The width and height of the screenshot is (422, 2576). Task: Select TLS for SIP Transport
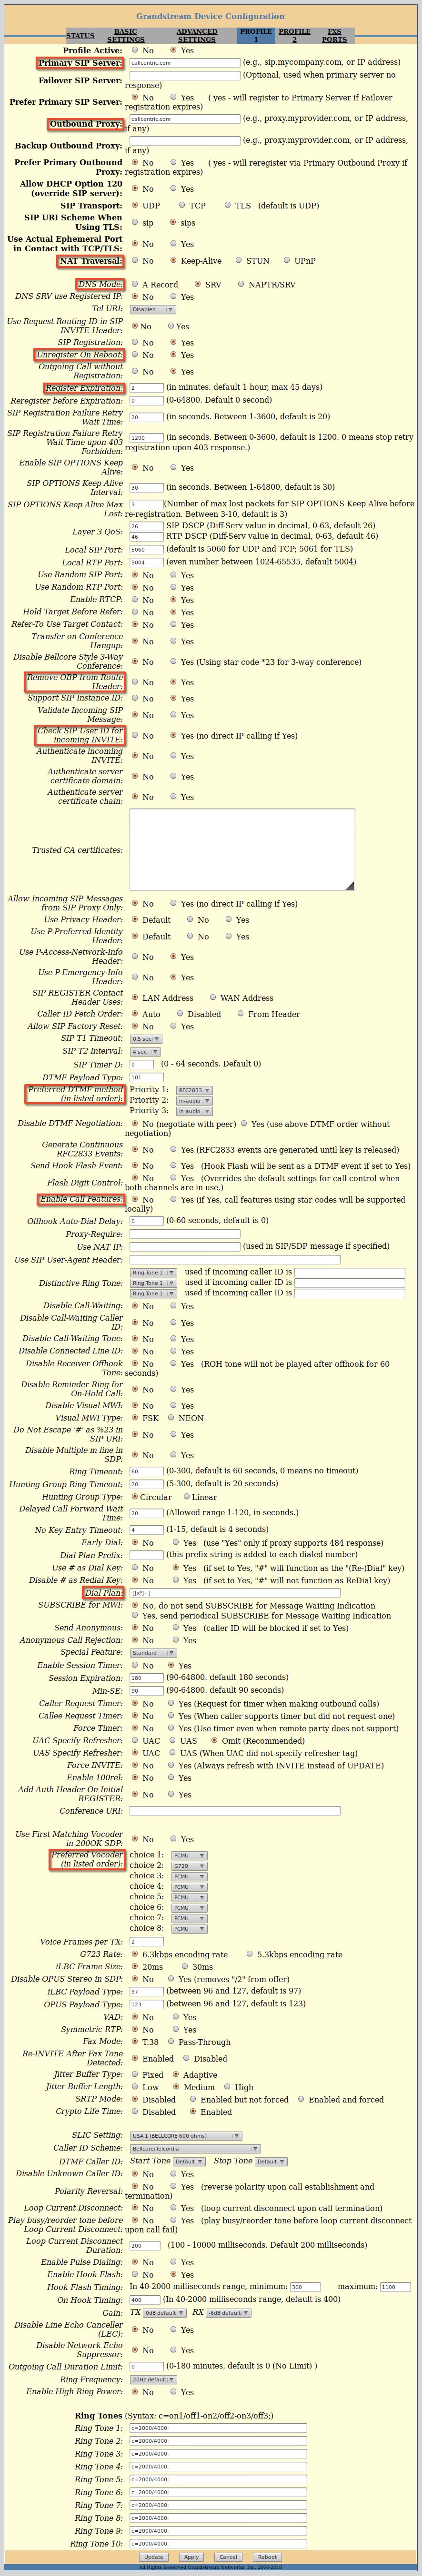[x=227, y=205]
